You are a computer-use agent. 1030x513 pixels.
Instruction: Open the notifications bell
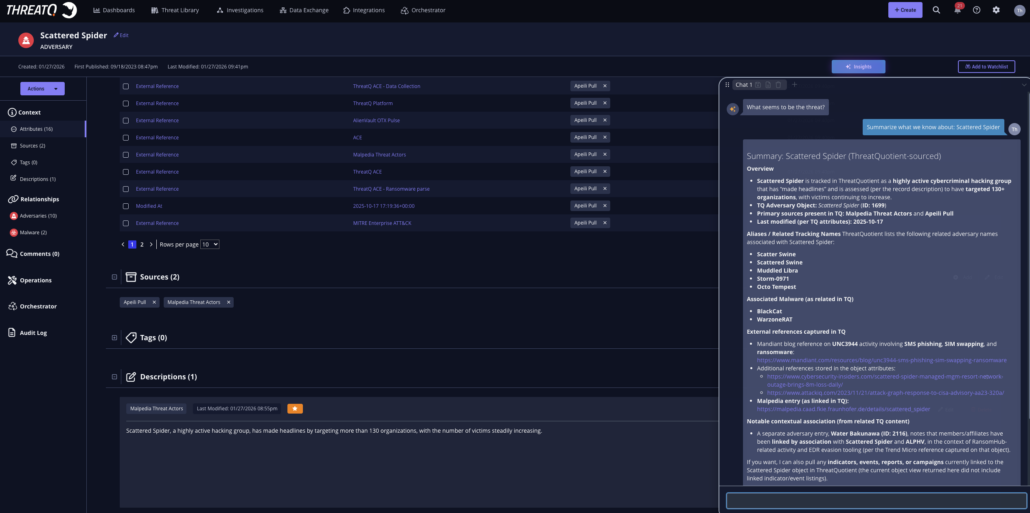click(957, 10)
